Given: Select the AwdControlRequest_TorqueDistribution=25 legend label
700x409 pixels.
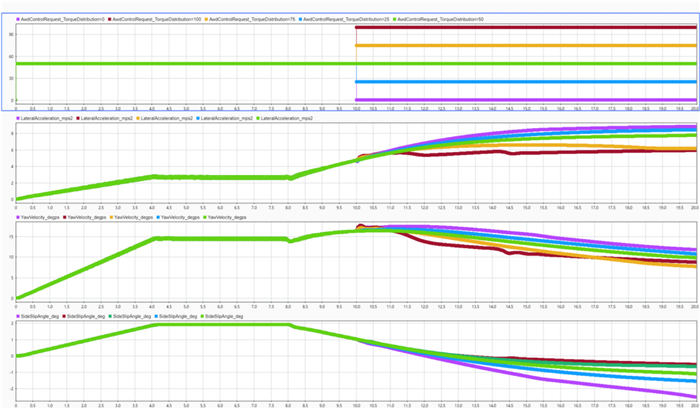Looking at the screenshot, I should point(344,18).
